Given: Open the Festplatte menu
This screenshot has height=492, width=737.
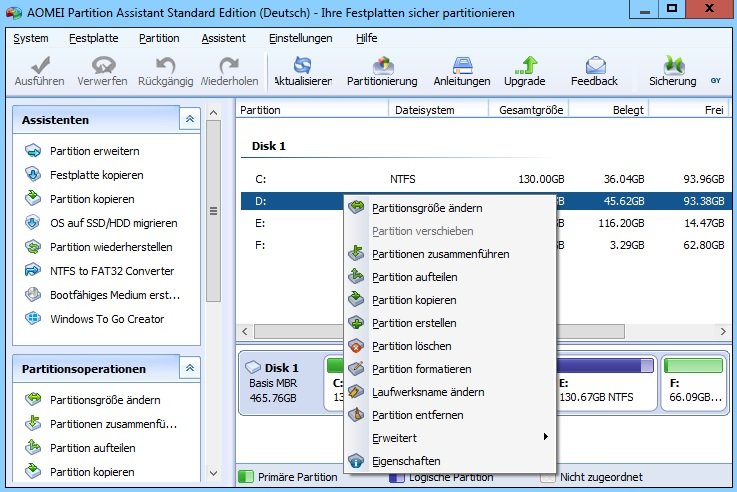Looking at the screenshot, I should click(94, 38).
